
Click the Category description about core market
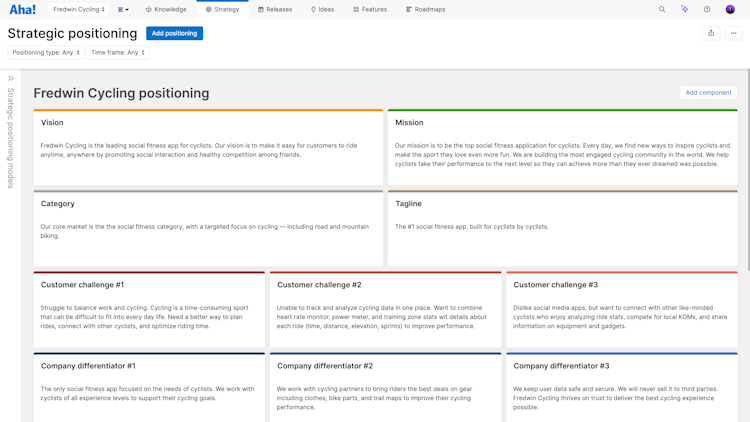click(x=204, y=231)
